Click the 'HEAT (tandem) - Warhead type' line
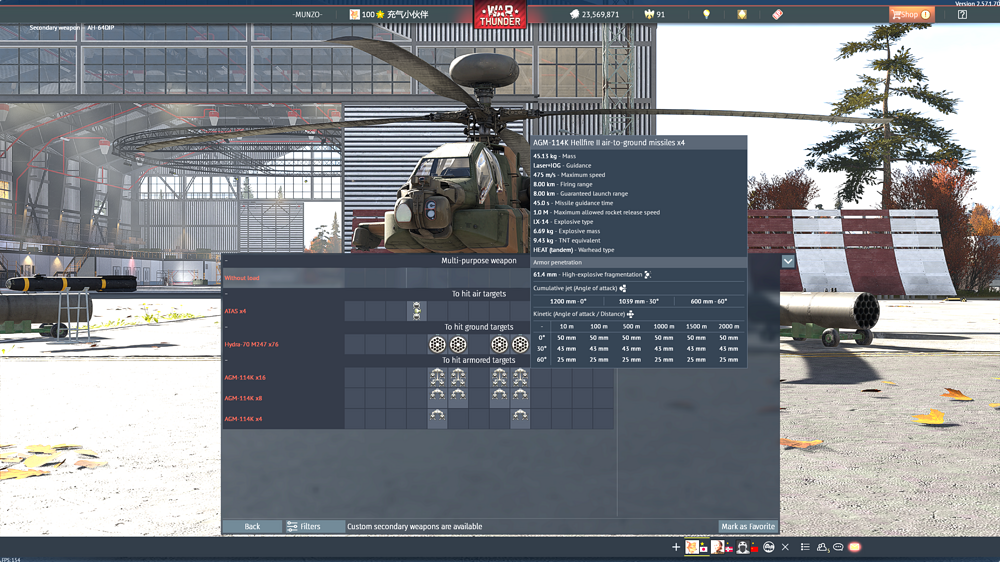 [x=573, y=250]
